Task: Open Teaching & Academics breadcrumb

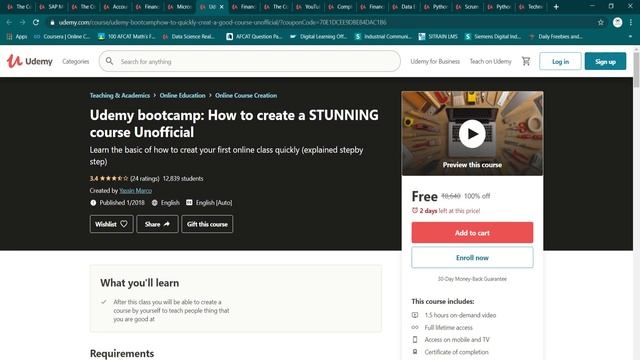Action: coord(120,95)
